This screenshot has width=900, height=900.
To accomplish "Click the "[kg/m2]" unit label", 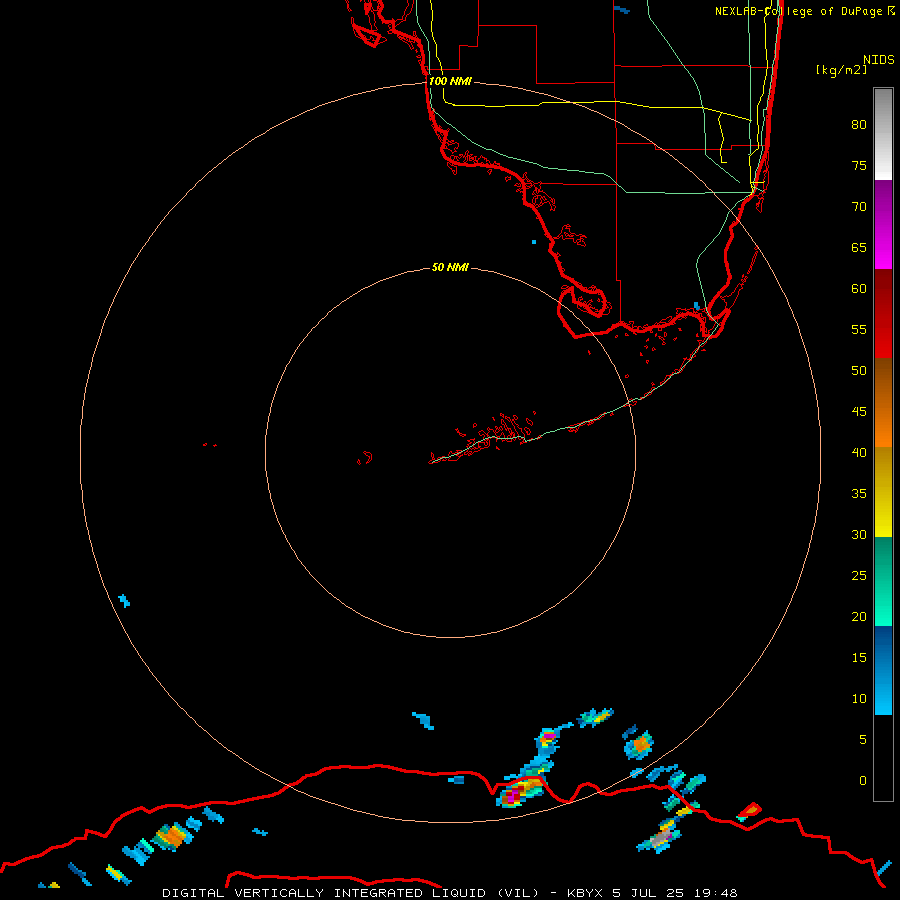I will (x=842, y=70).
